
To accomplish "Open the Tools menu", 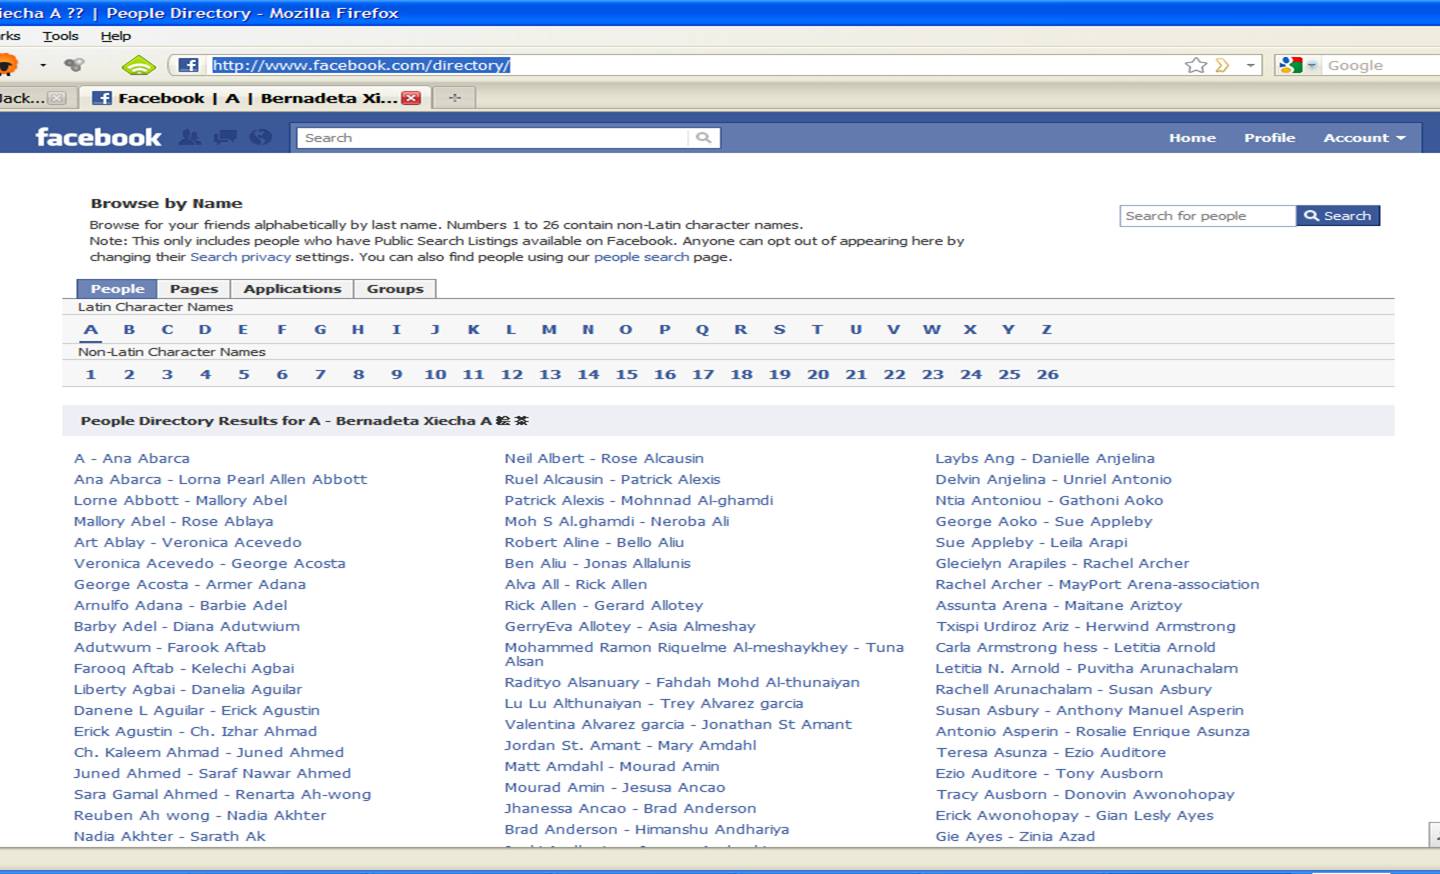I will 60,35.
